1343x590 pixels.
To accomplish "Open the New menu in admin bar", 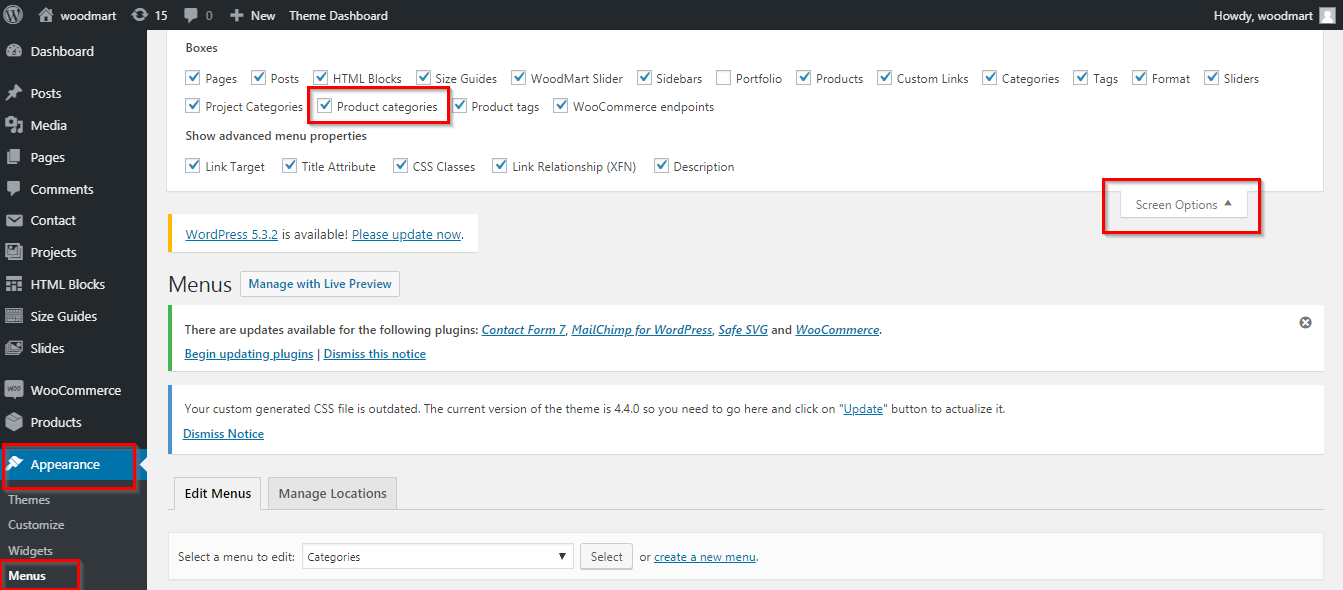I will (x=252, y=15).
